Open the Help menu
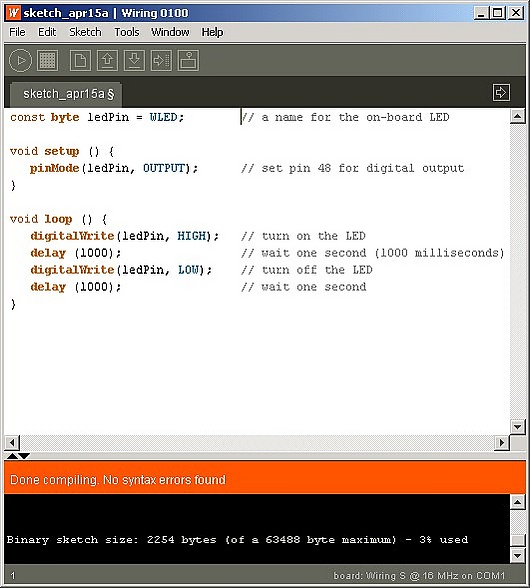Screen dimensions: 530x588 pyautogui.click(x=212, y=32)
